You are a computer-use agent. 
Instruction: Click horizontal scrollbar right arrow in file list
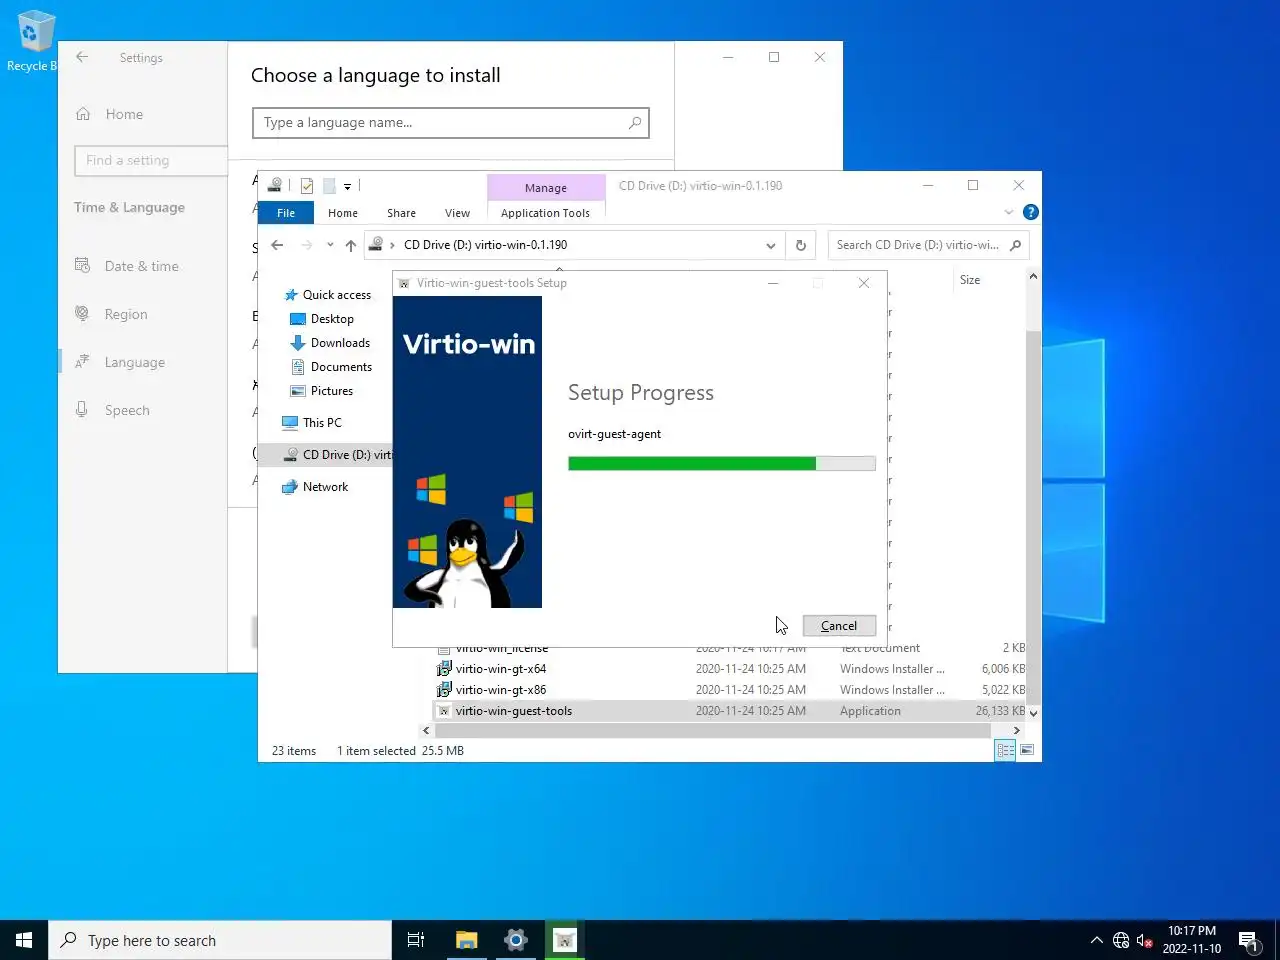pos(1017,731)
